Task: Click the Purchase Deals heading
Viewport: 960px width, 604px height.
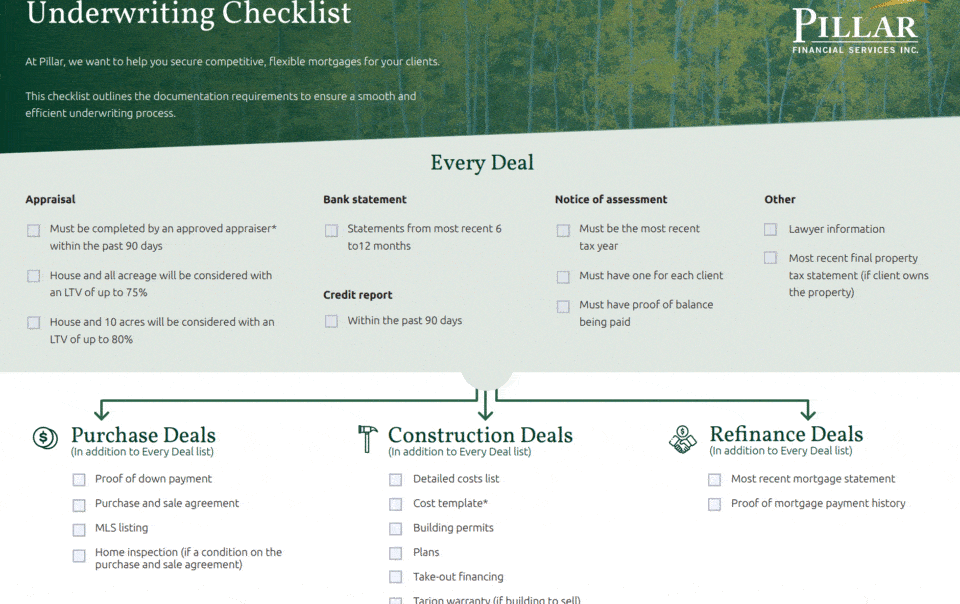Action: tap(143, 435)
